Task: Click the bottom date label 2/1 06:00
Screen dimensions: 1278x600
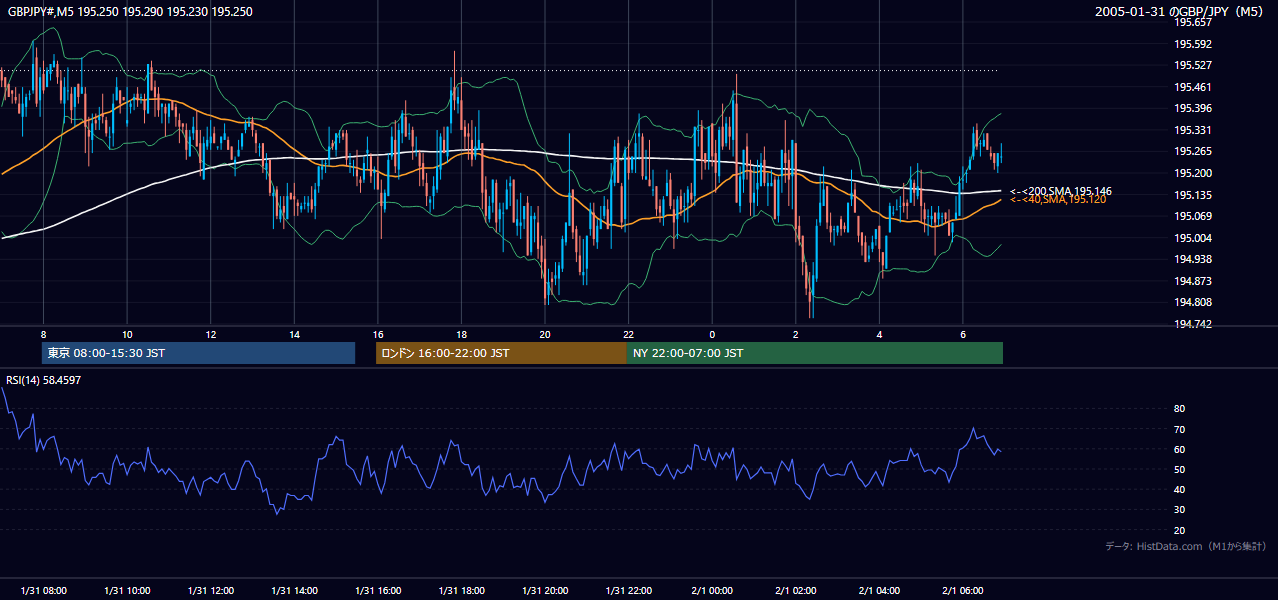Action: pyautogui.click(x=963, y=591)
